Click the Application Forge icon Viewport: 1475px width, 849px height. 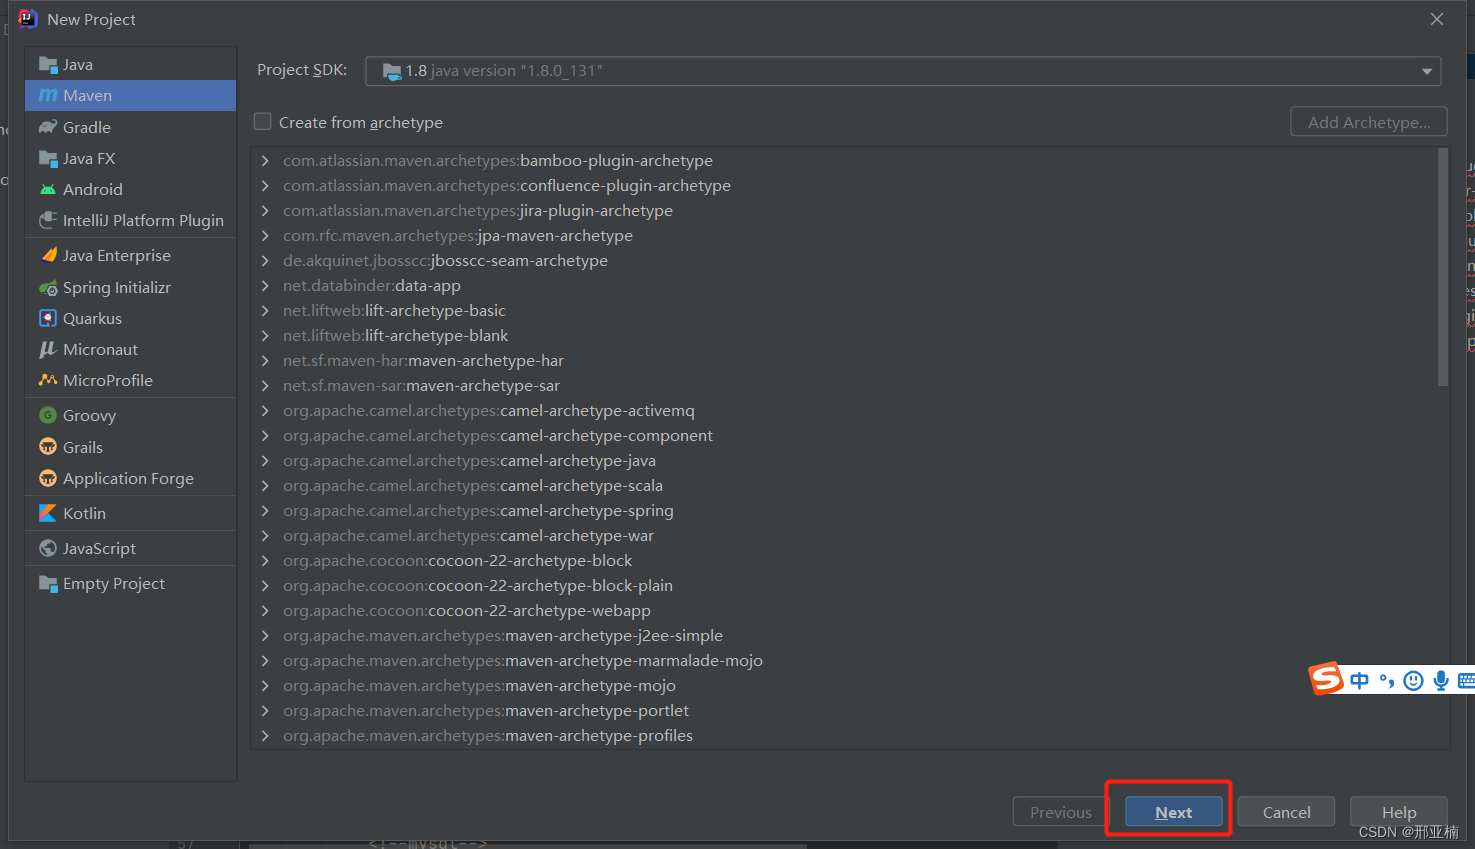[x=48, y=479]
